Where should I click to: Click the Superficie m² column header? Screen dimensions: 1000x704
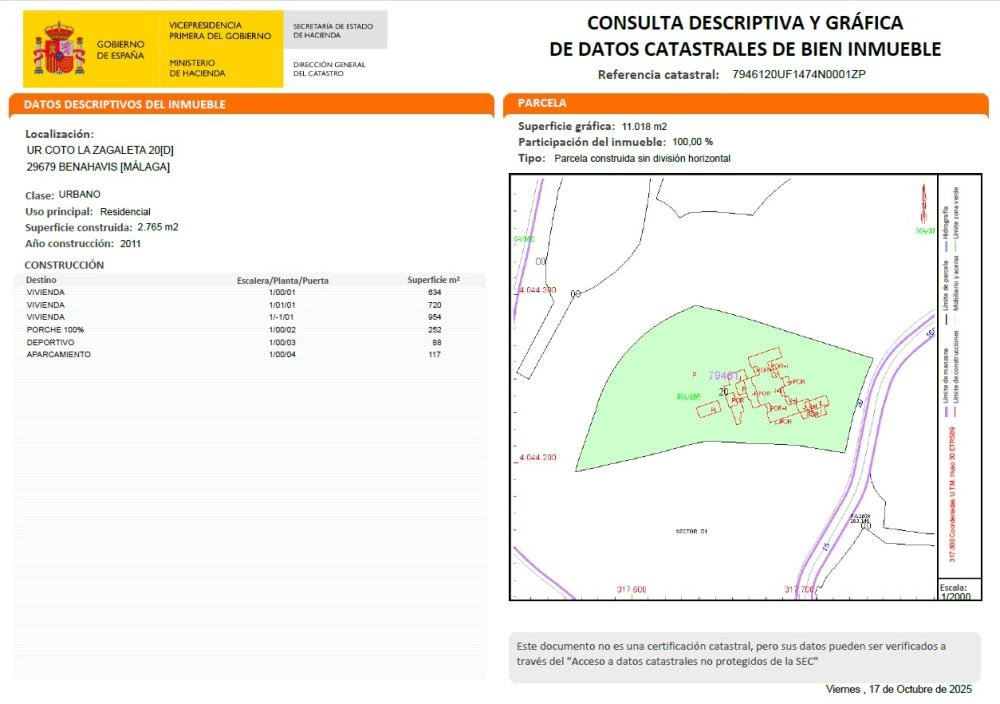tap(433, 280)
